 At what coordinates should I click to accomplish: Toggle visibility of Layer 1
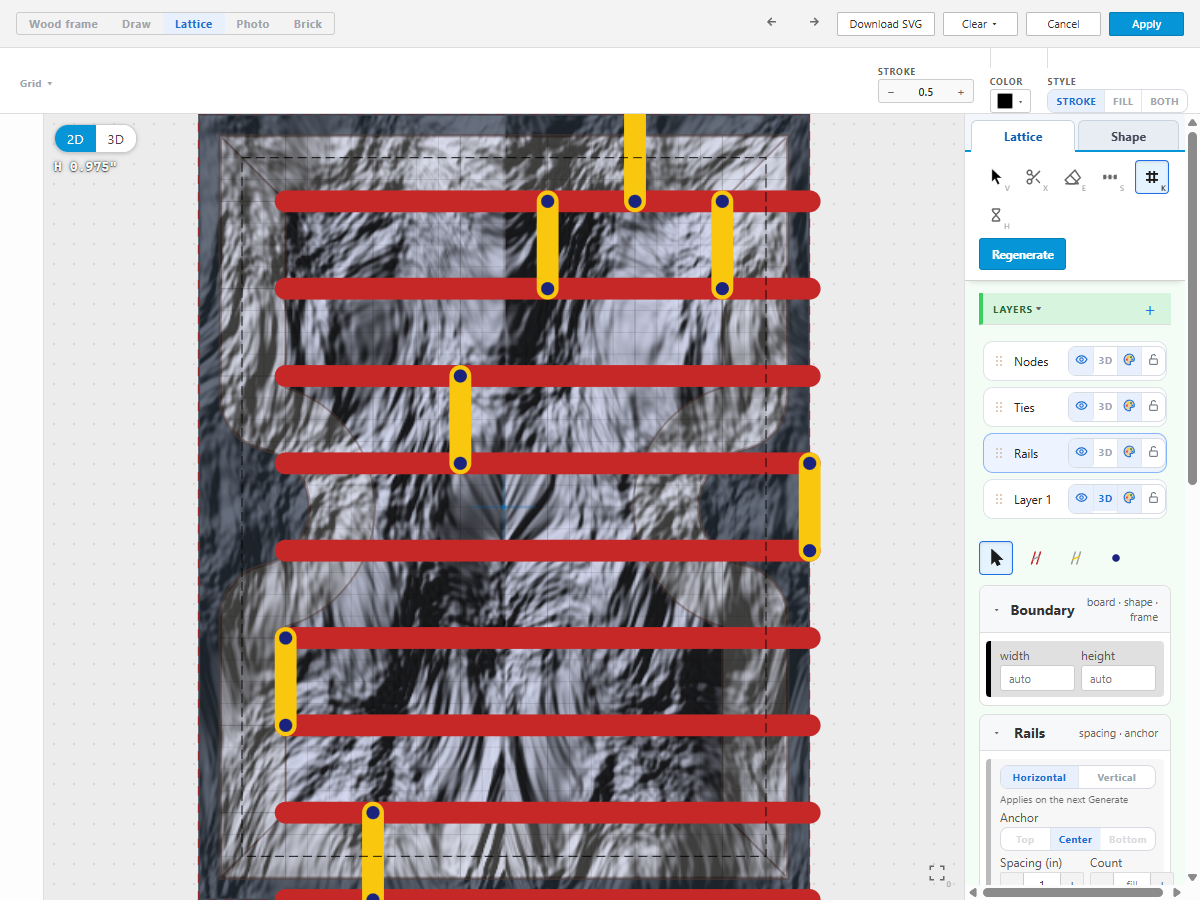[x=1081, y=499]
